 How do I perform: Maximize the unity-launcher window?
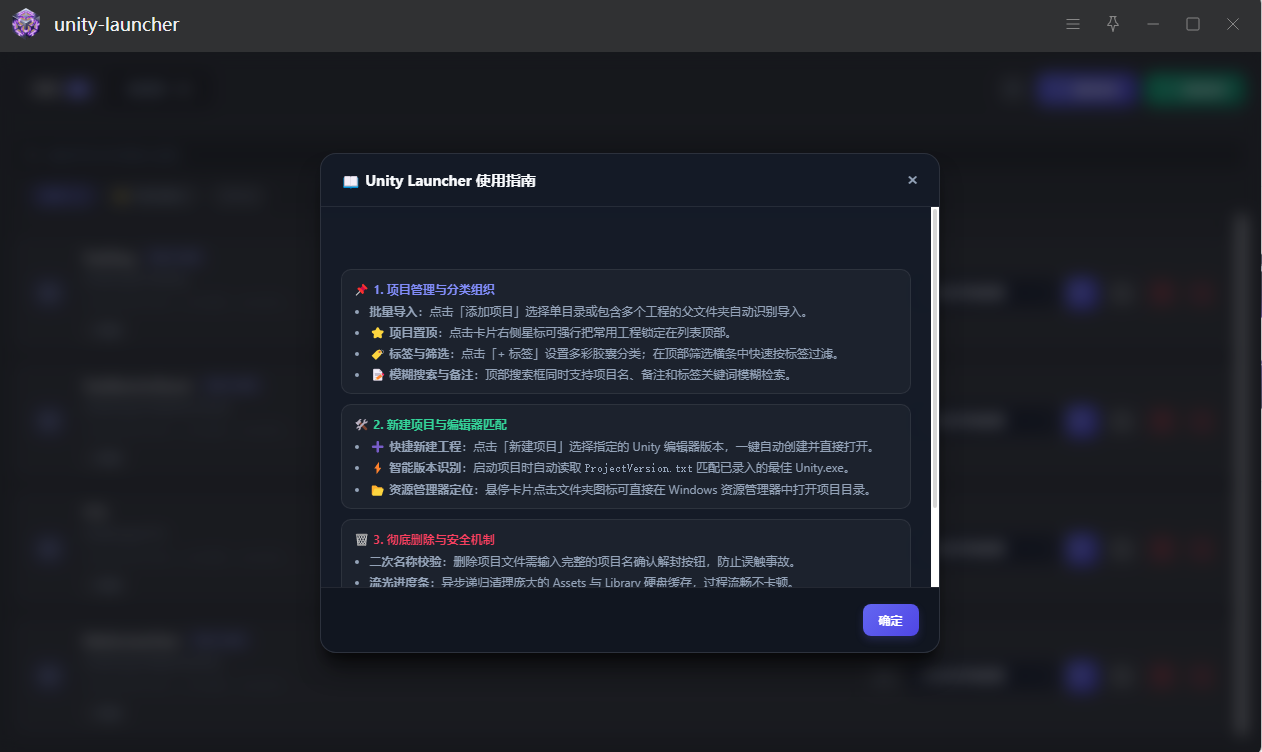click(1193, 24)
